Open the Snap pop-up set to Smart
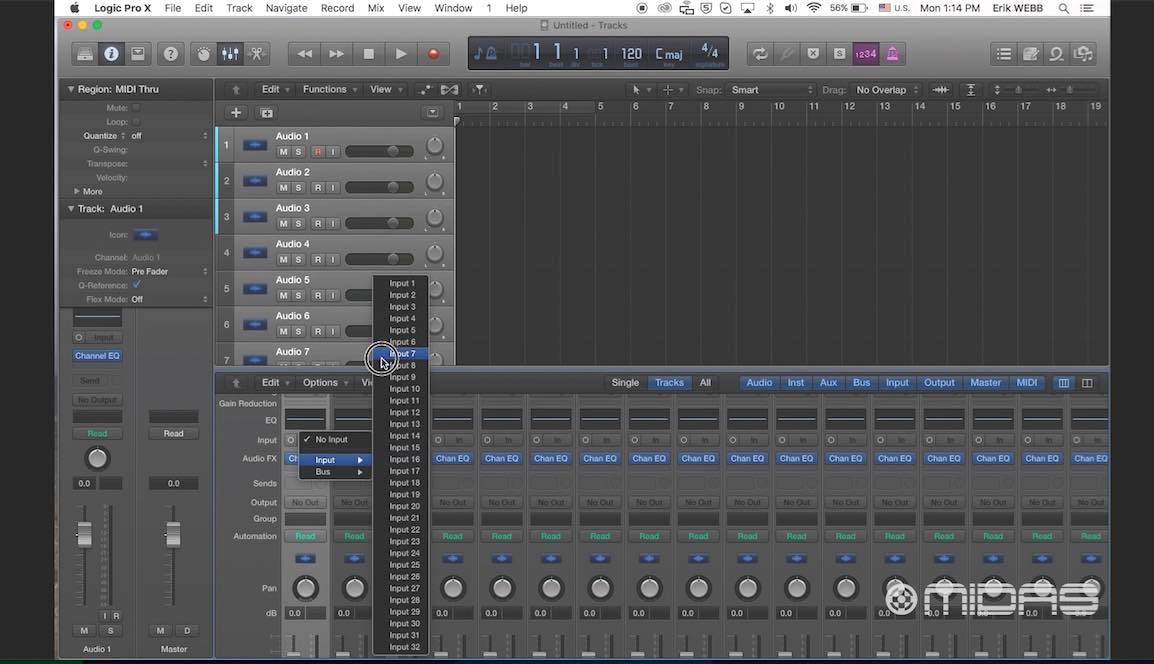This screenshot has width=1154, height=664. 772,90
